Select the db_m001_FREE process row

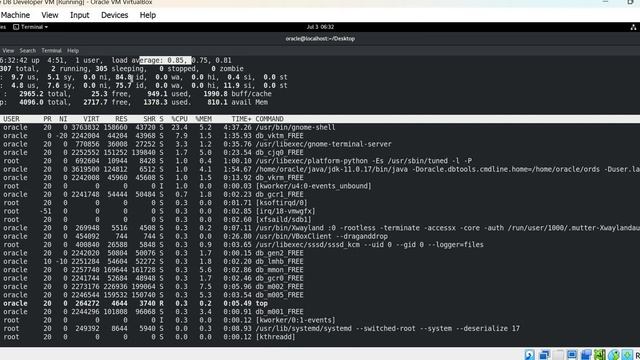pyautogui.click(x=320, y=311)
